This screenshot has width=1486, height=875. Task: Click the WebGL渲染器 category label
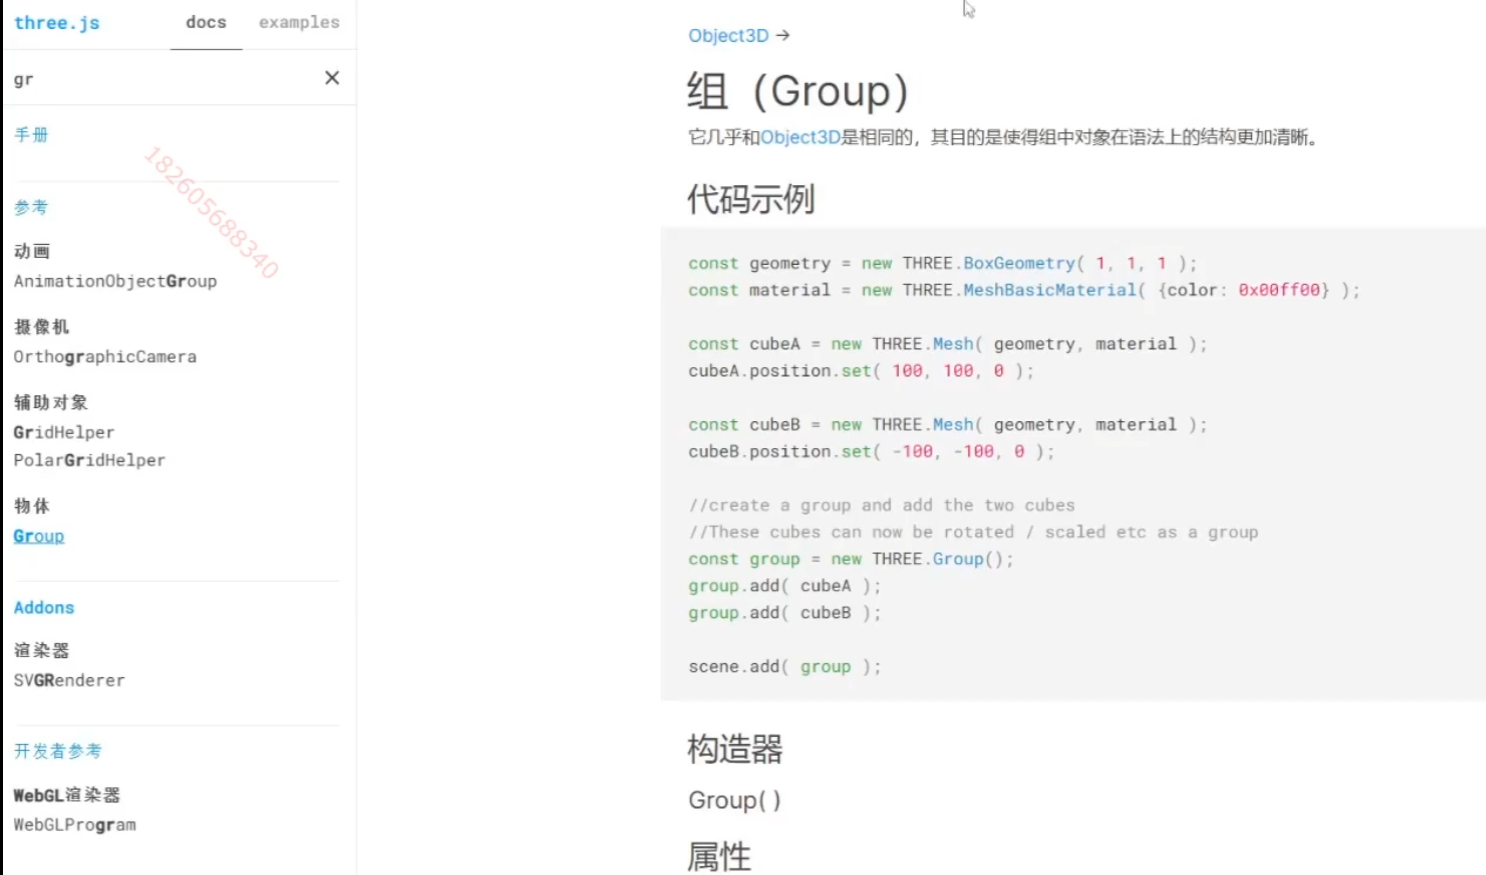tap(67, 795)
